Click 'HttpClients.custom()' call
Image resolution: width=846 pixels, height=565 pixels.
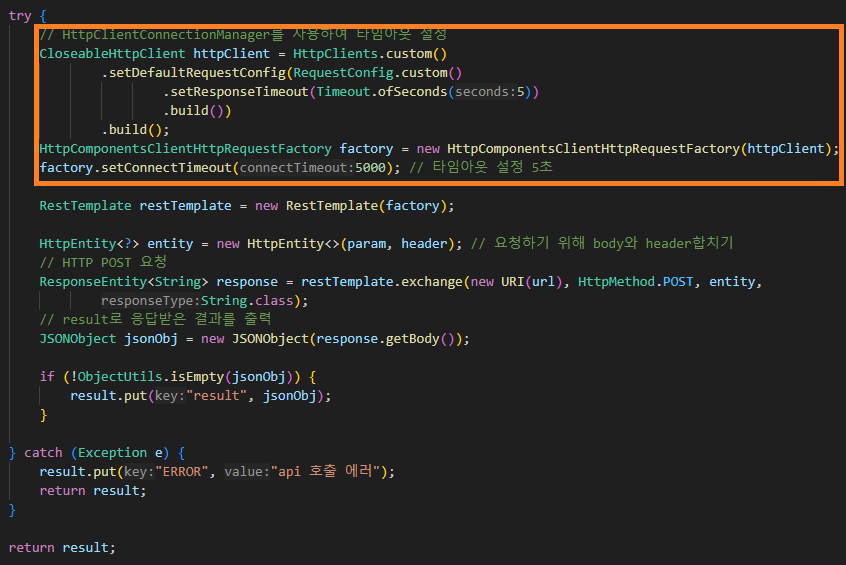tap(370, 54)
